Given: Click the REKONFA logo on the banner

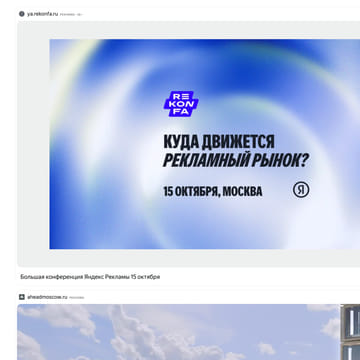Looking at the screenshot, I should (x=181, y=104).
